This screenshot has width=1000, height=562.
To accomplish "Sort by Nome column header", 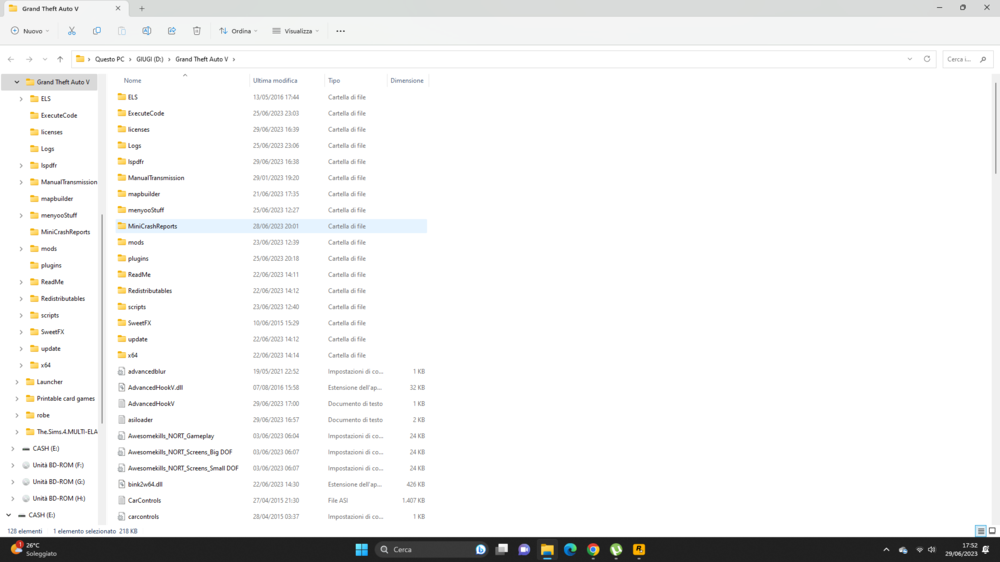I will 133,80.
